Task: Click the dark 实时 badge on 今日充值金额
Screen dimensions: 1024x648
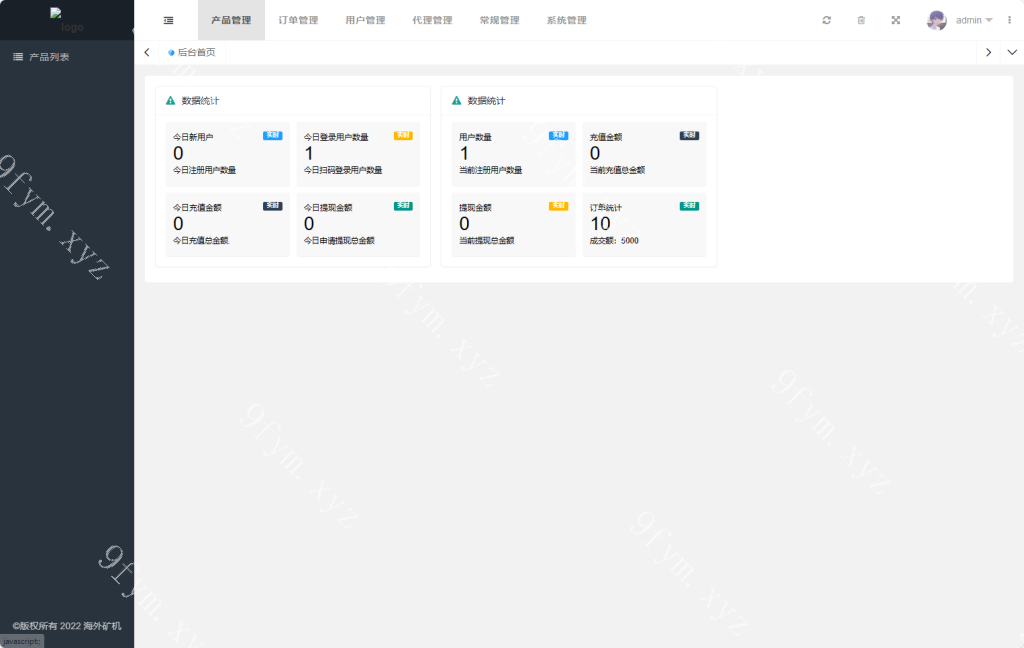Action: coord(273,206)
